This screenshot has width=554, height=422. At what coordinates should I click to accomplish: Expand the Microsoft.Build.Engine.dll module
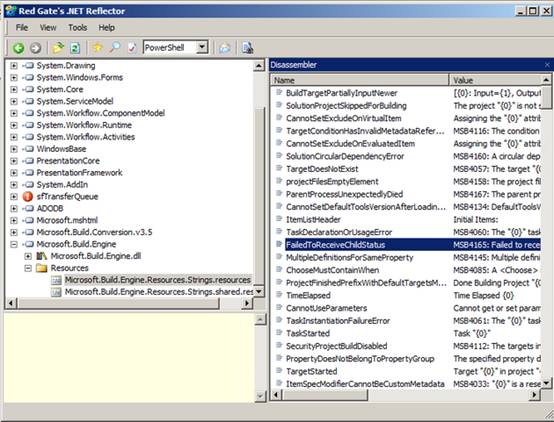28,256
